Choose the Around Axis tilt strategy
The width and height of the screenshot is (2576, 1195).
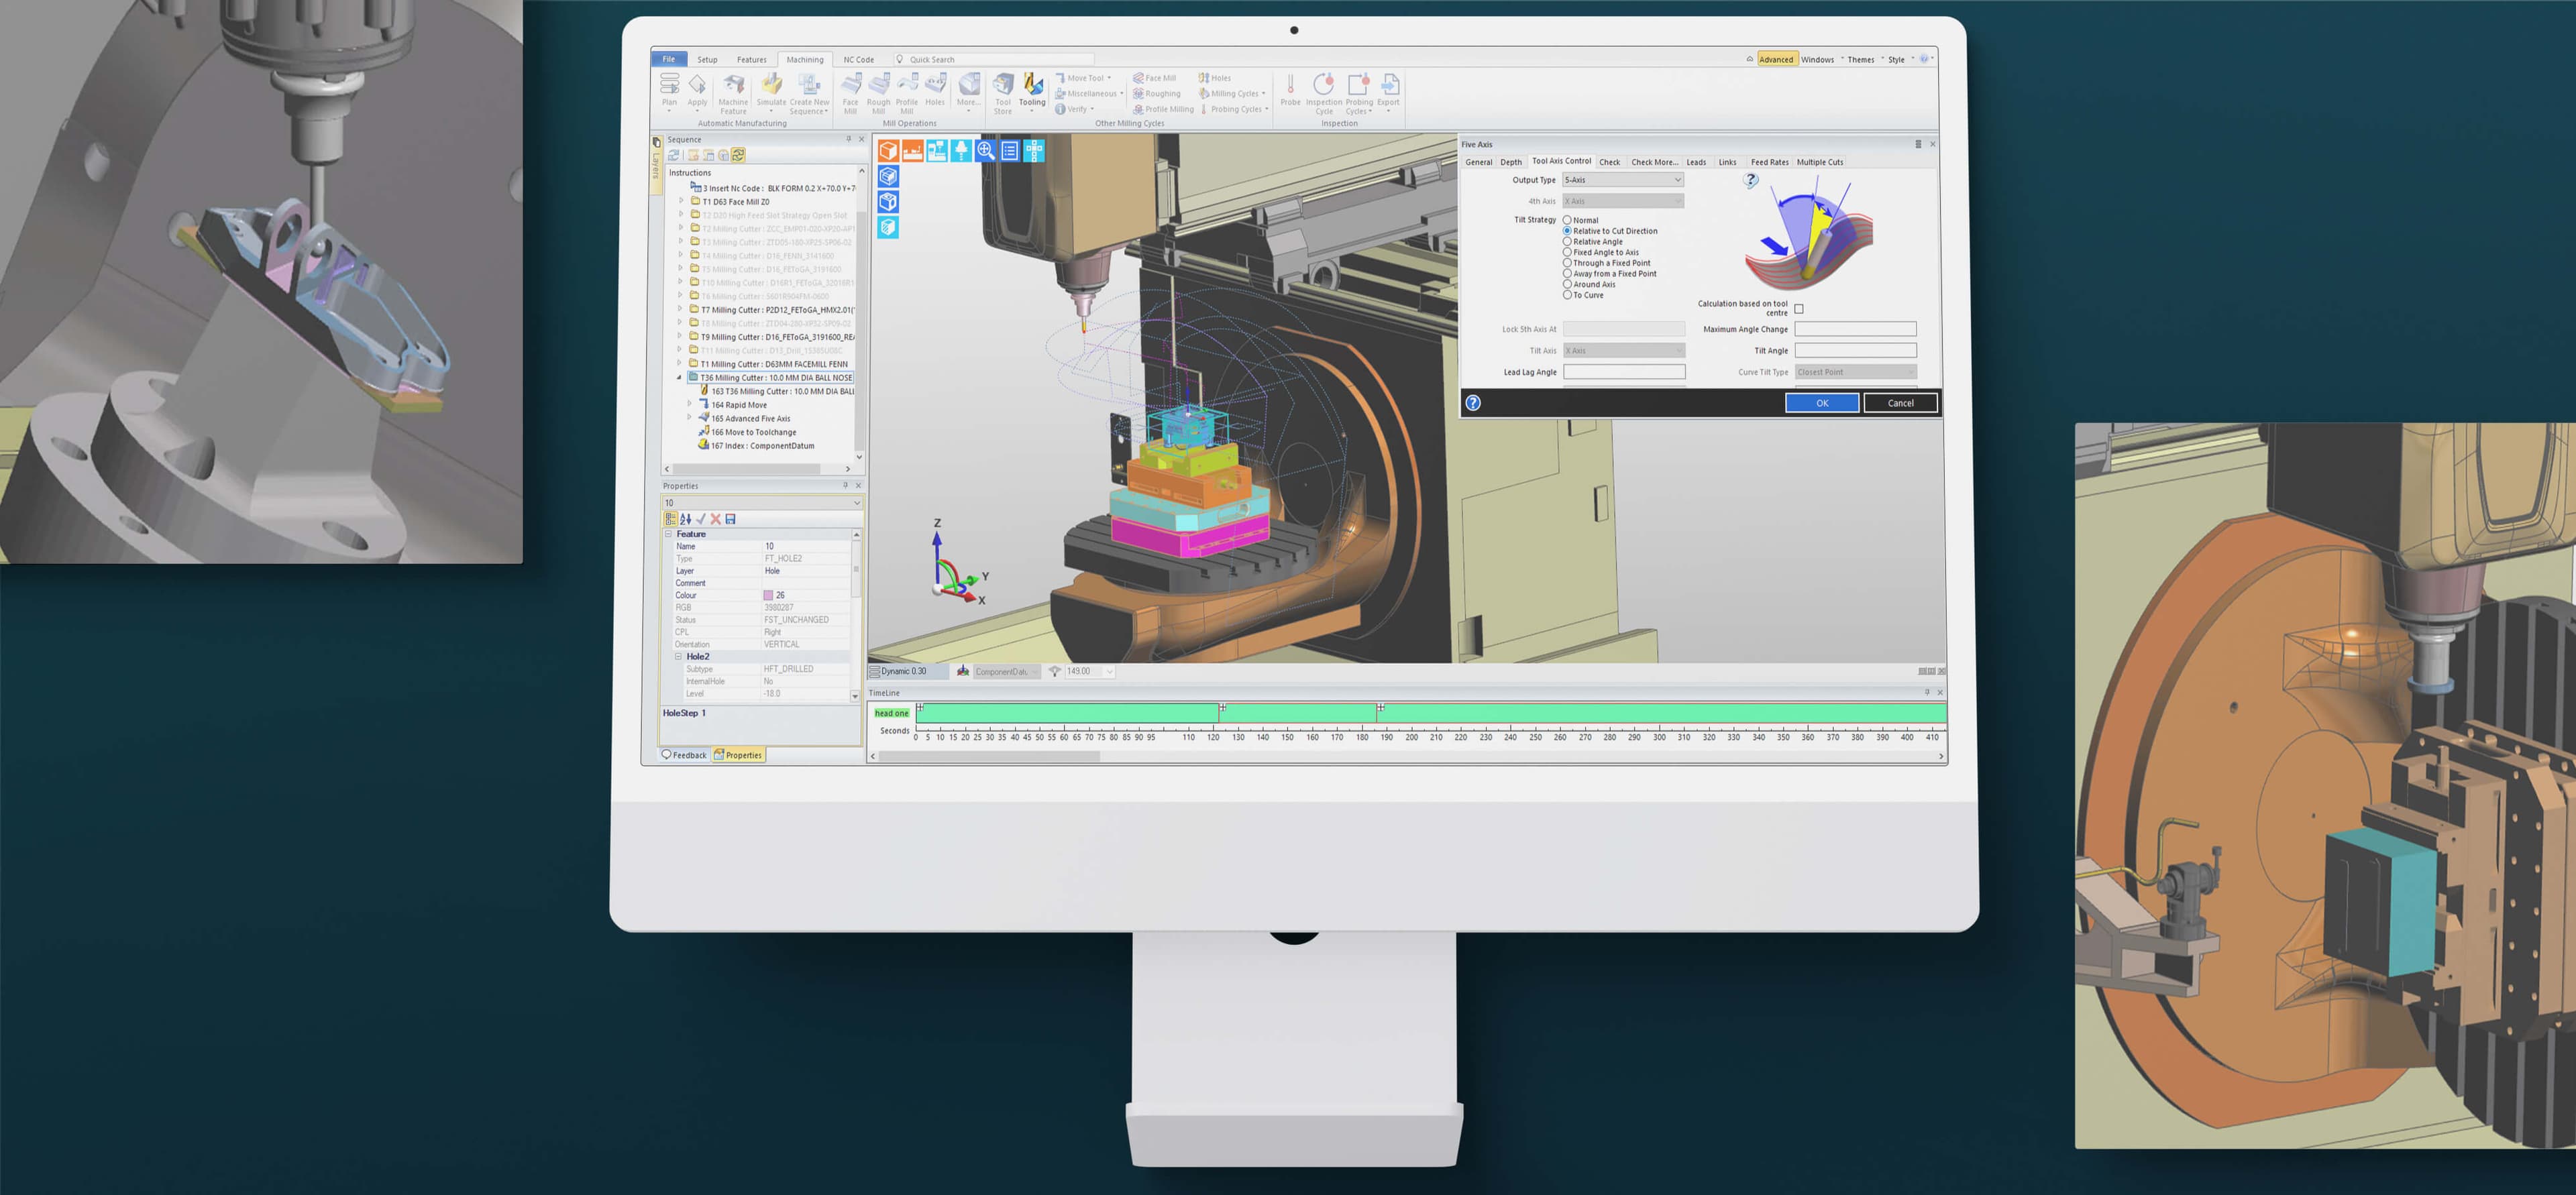pos(1568,284)
